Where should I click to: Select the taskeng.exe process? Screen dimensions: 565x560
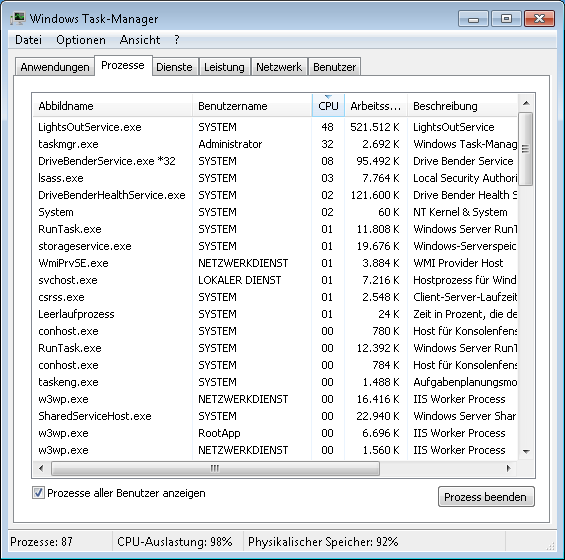tap(275, 382)
